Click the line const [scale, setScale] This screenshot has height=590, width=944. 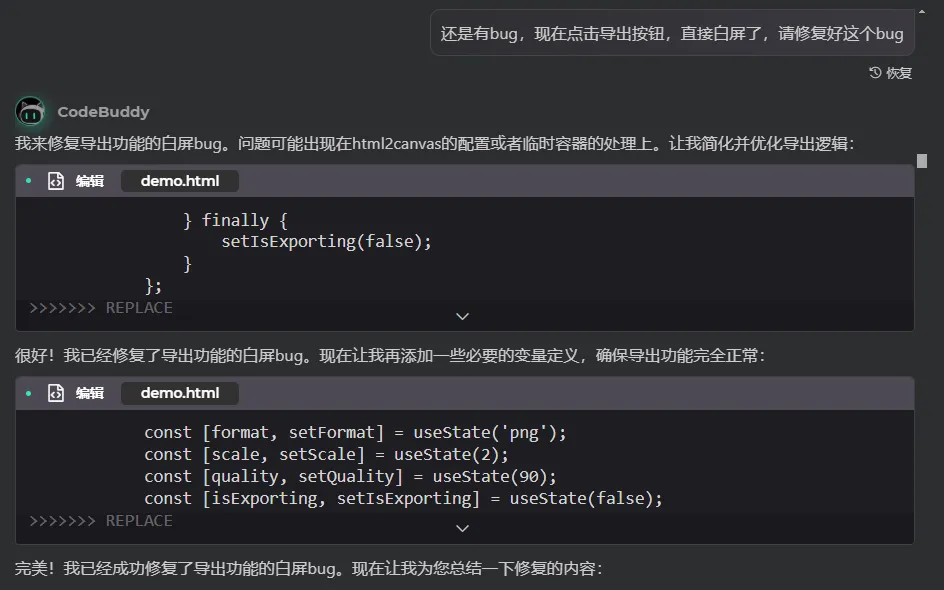pos(326,455)
